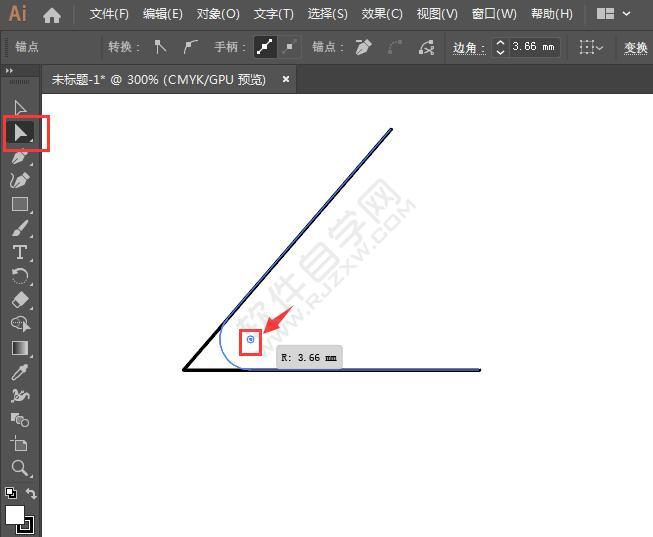The image size is (653, 537).
Task: Choose the Rectangle tool
Action: (20, 204)
